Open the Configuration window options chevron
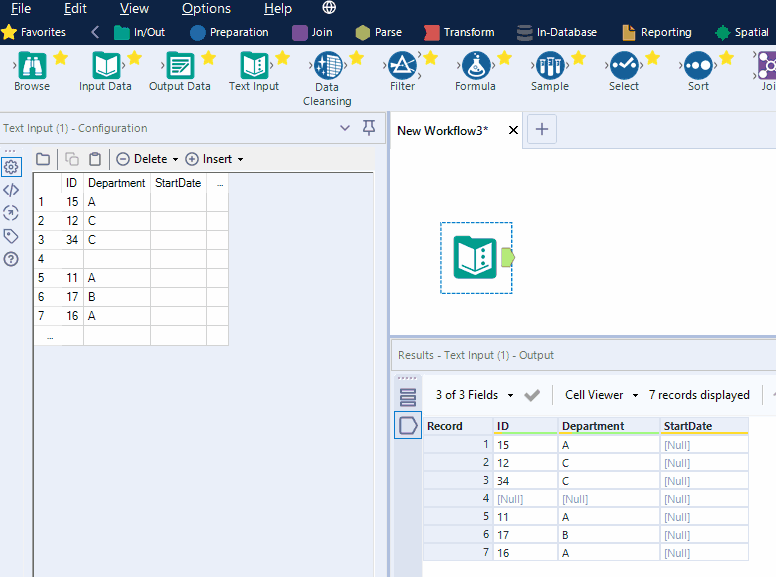This screenshot has width=776, height=577. click(345, 128)
